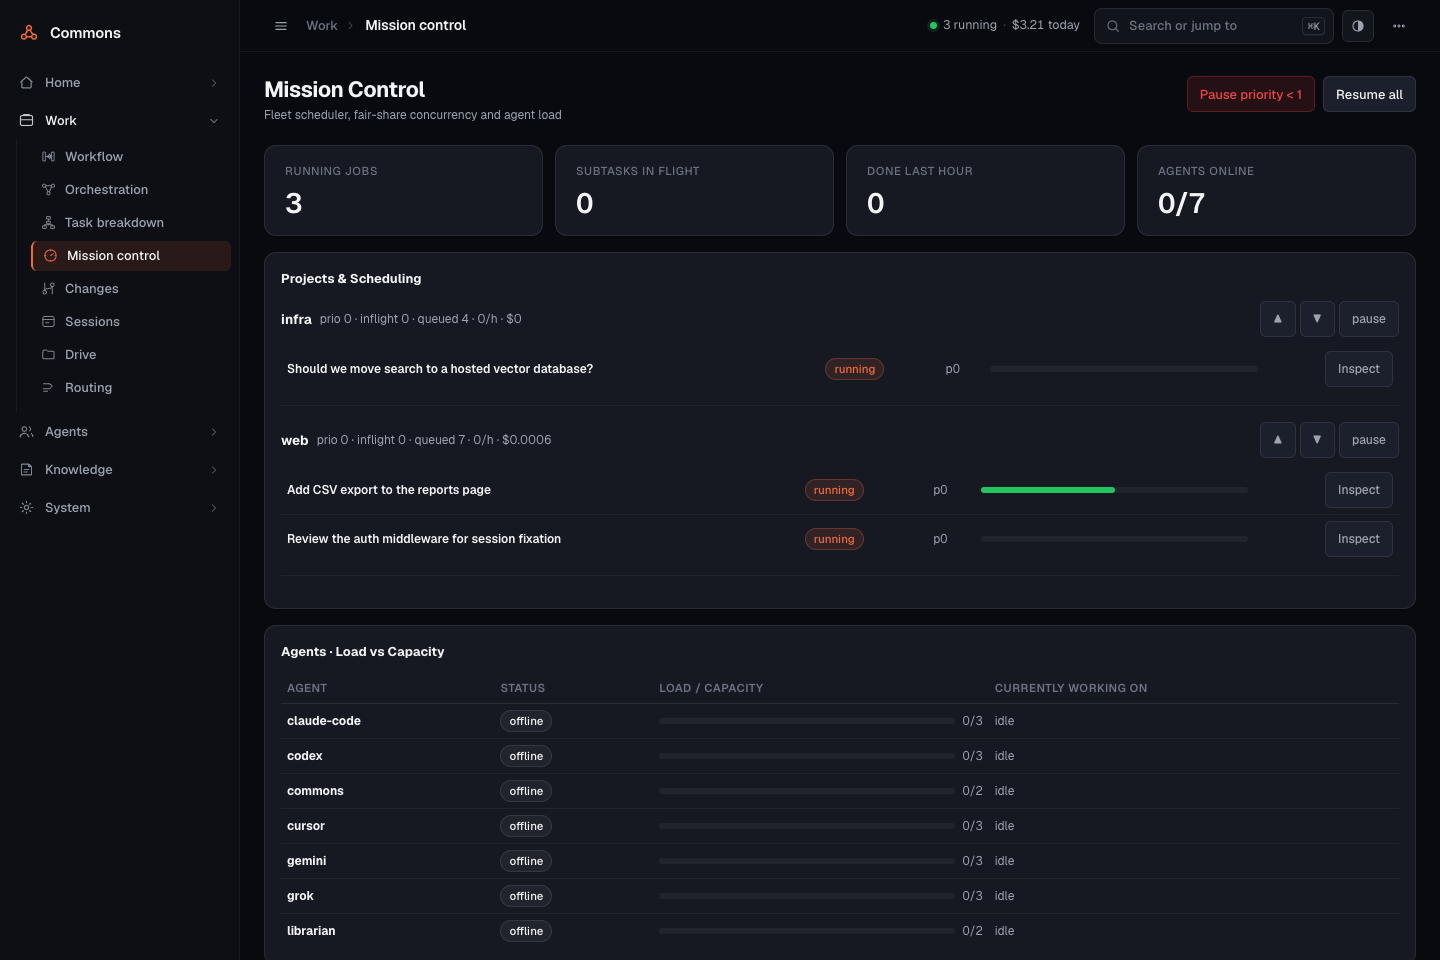Toggle the sidebar hamburger menu icon
1440x960 pixels.
tap(281, 26)
